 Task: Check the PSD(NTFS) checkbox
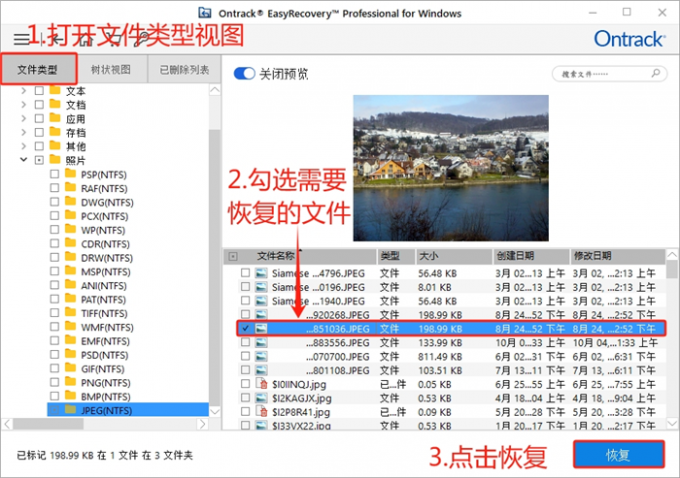pos(54,354)
